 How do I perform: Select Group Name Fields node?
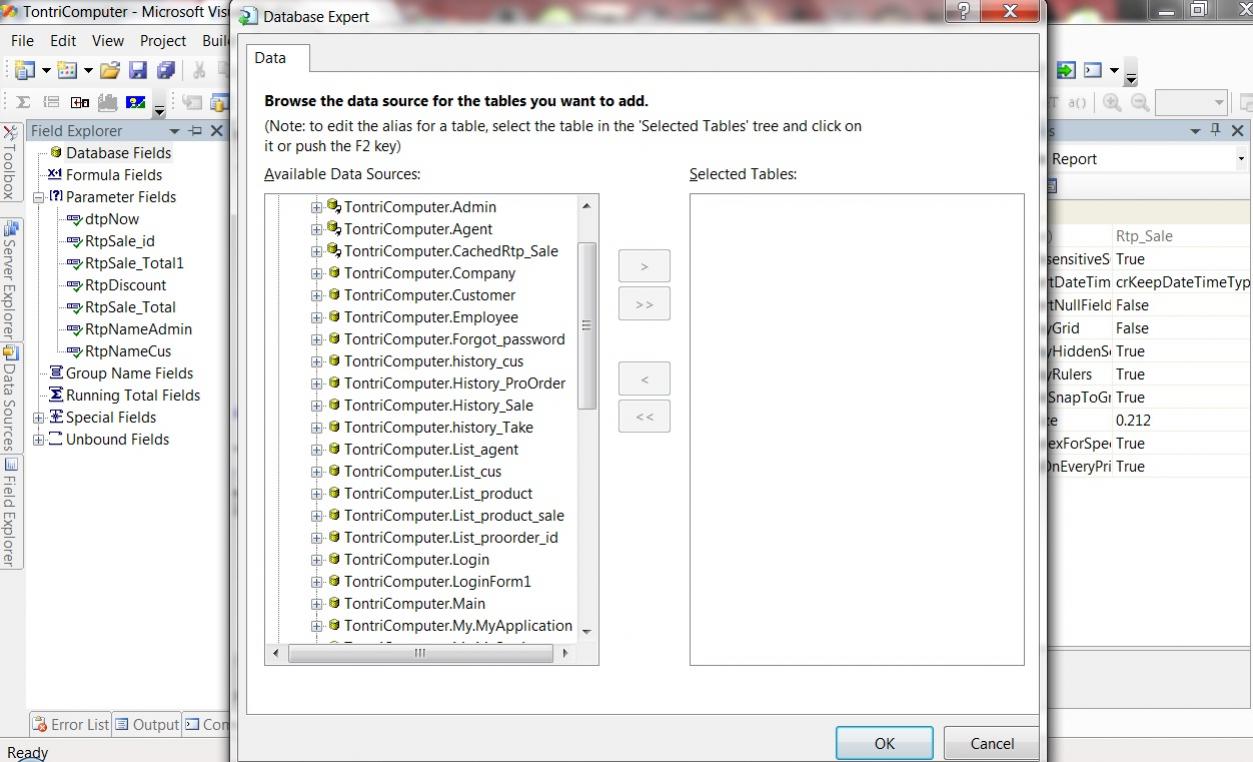[130, 373]
